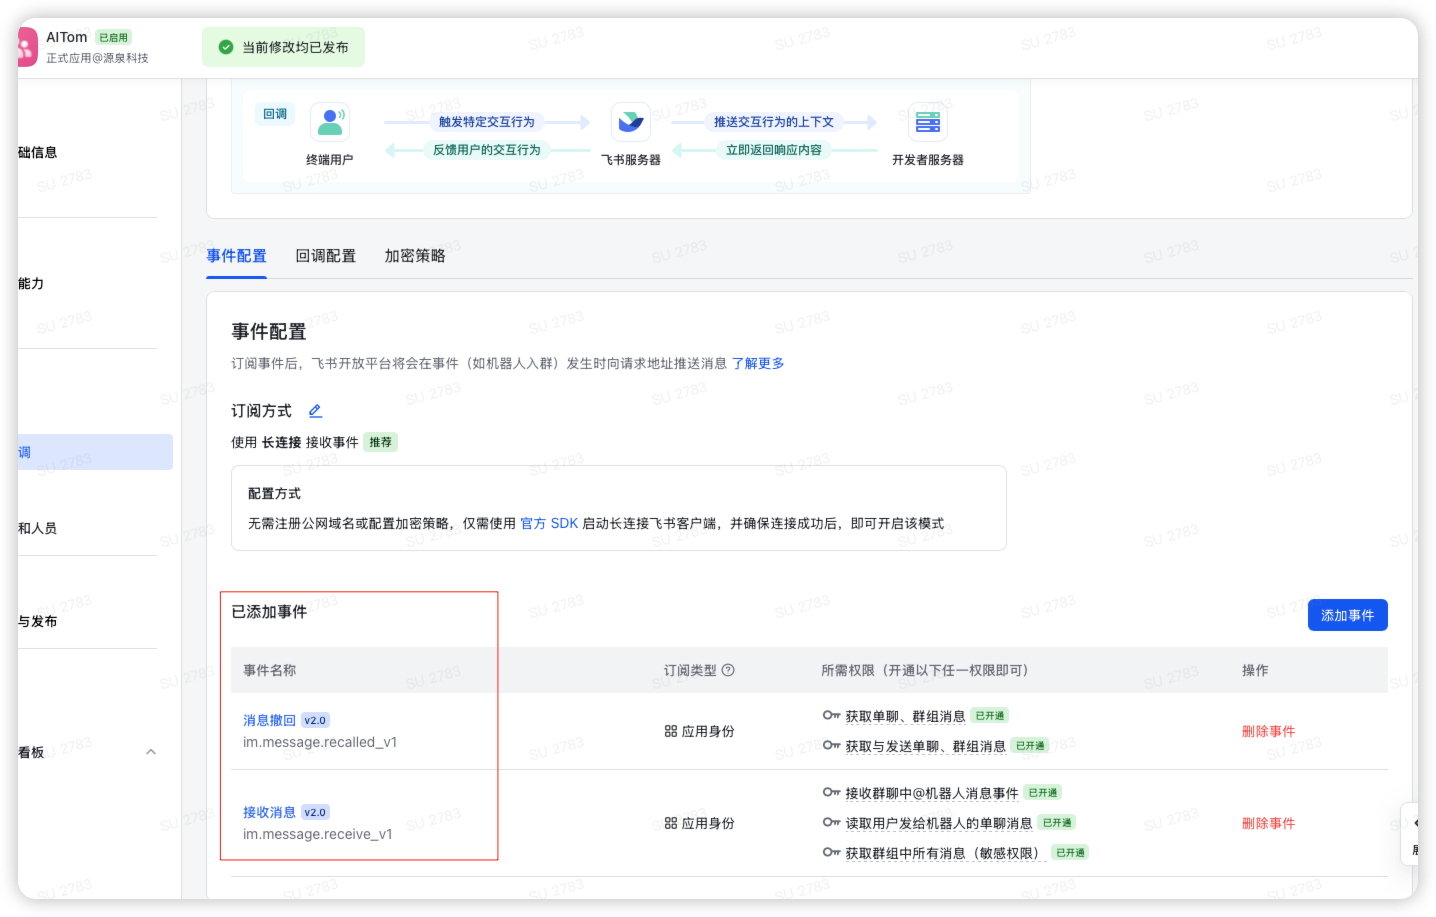This screenshot has width=1436, height=917.
Task: Click the 事件名称 column header
Action: [x=269, y=670]
